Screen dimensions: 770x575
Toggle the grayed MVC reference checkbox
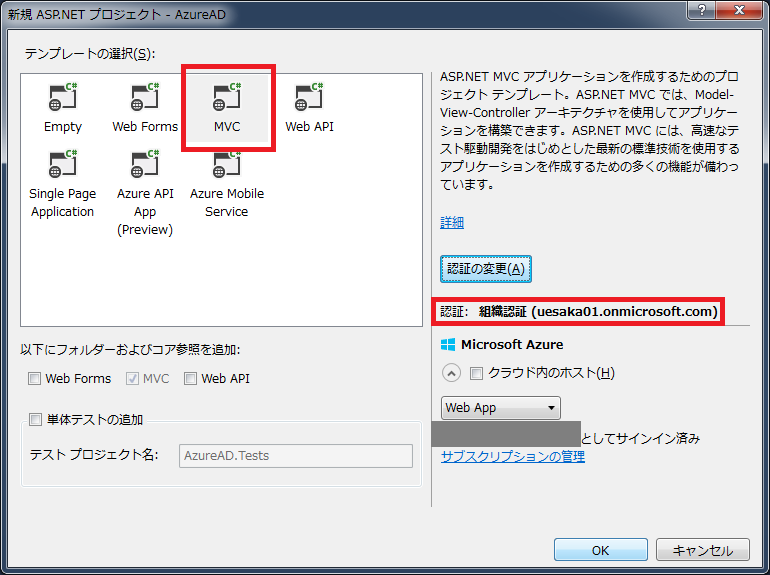tap(132, 379)
